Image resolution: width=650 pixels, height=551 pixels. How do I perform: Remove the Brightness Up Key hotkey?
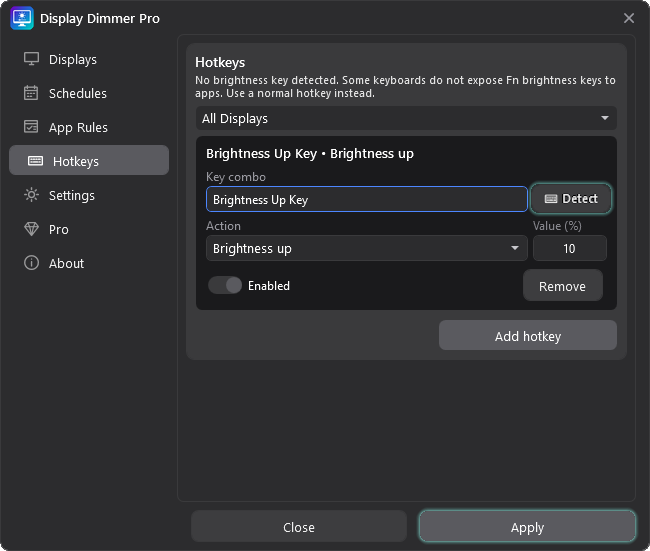pyautogui.click(x=563, y=286)
